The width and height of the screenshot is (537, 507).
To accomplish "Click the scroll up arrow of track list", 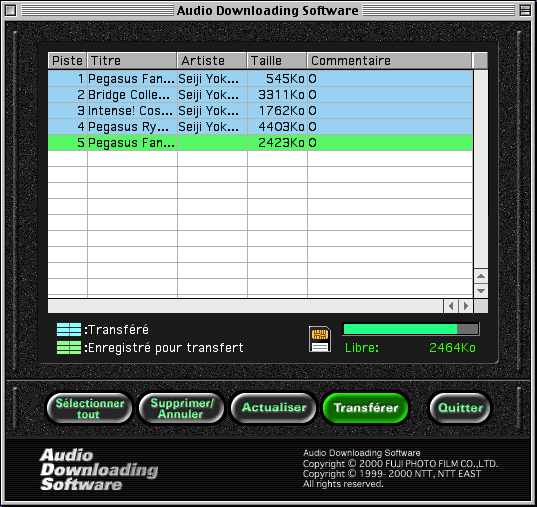I will (x=481, y=276).
